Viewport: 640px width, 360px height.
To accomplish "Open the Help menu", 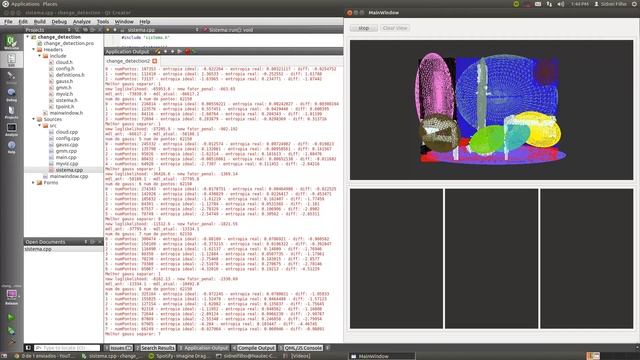I will pyautogui.click(x=145, y=22).
